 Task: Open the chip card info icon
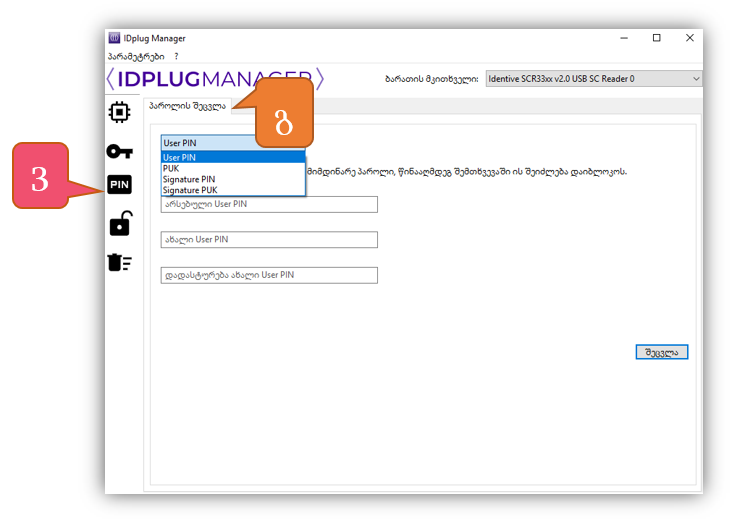point(119,112)
